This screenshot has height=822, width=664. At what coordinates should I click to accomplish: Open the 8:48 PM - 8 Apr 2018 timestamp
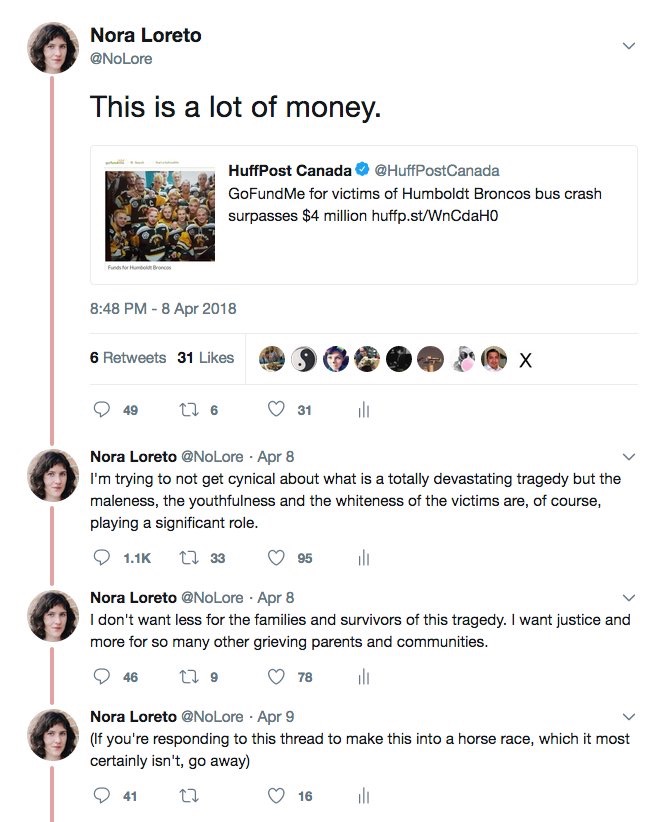click(x=163, y=308)
